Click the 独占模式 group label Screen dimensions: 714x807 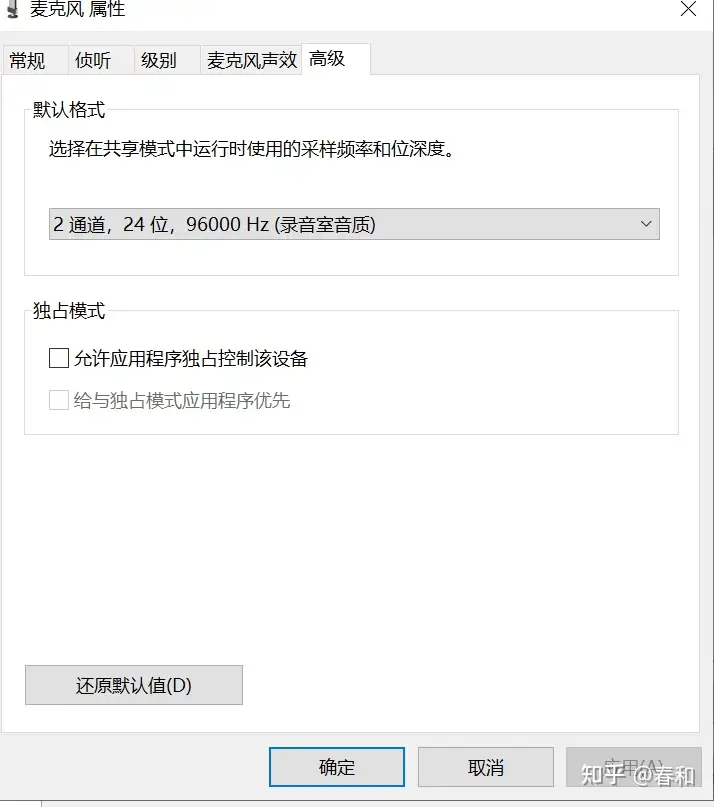pos(69,311)
